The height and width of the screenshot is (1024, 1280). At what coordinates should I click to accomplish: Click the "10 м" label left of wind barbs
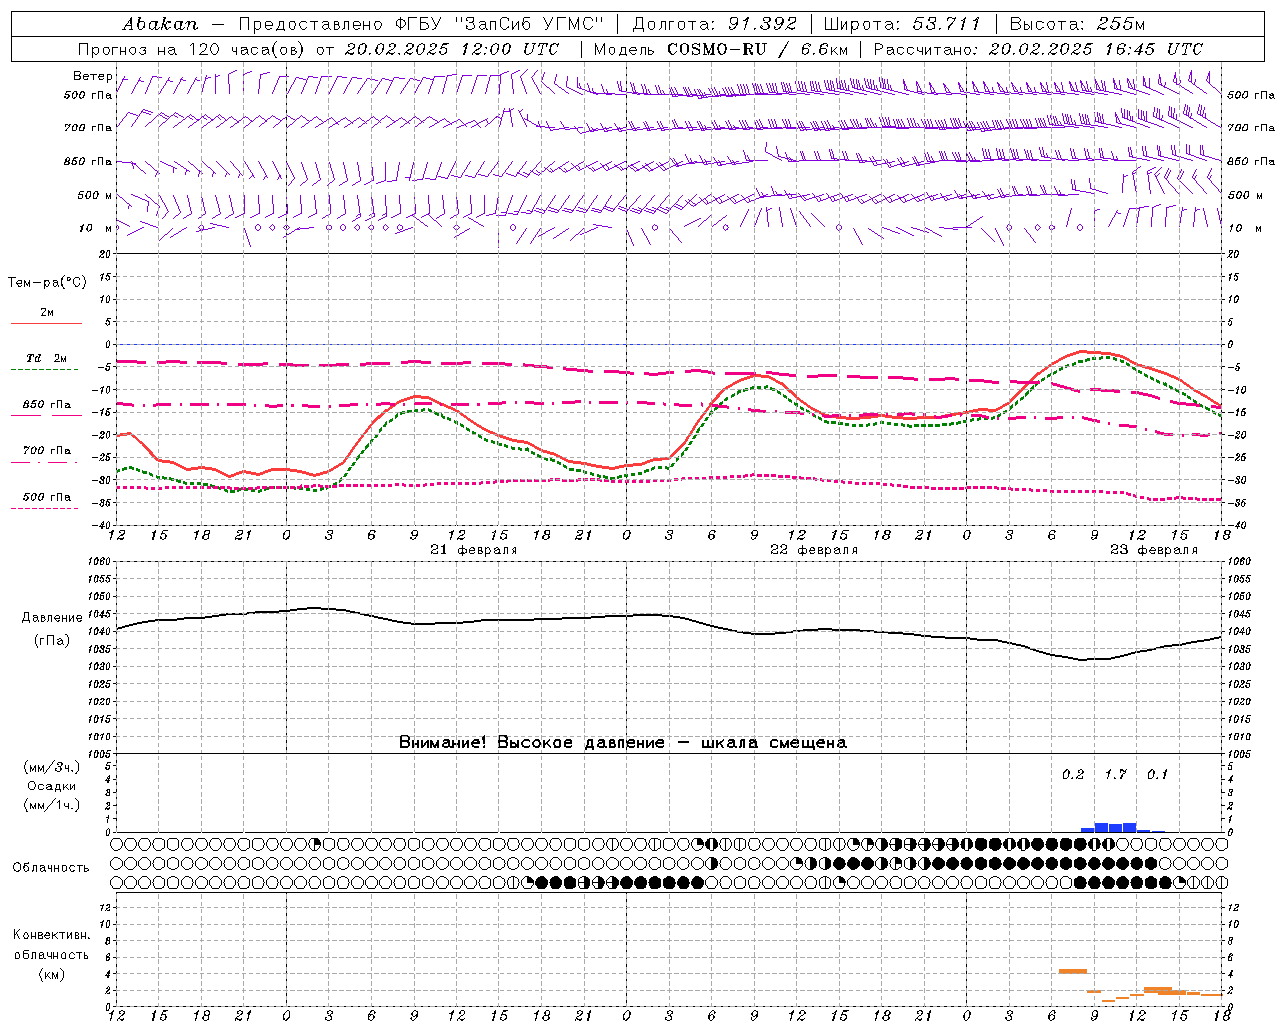pos(96,228)
